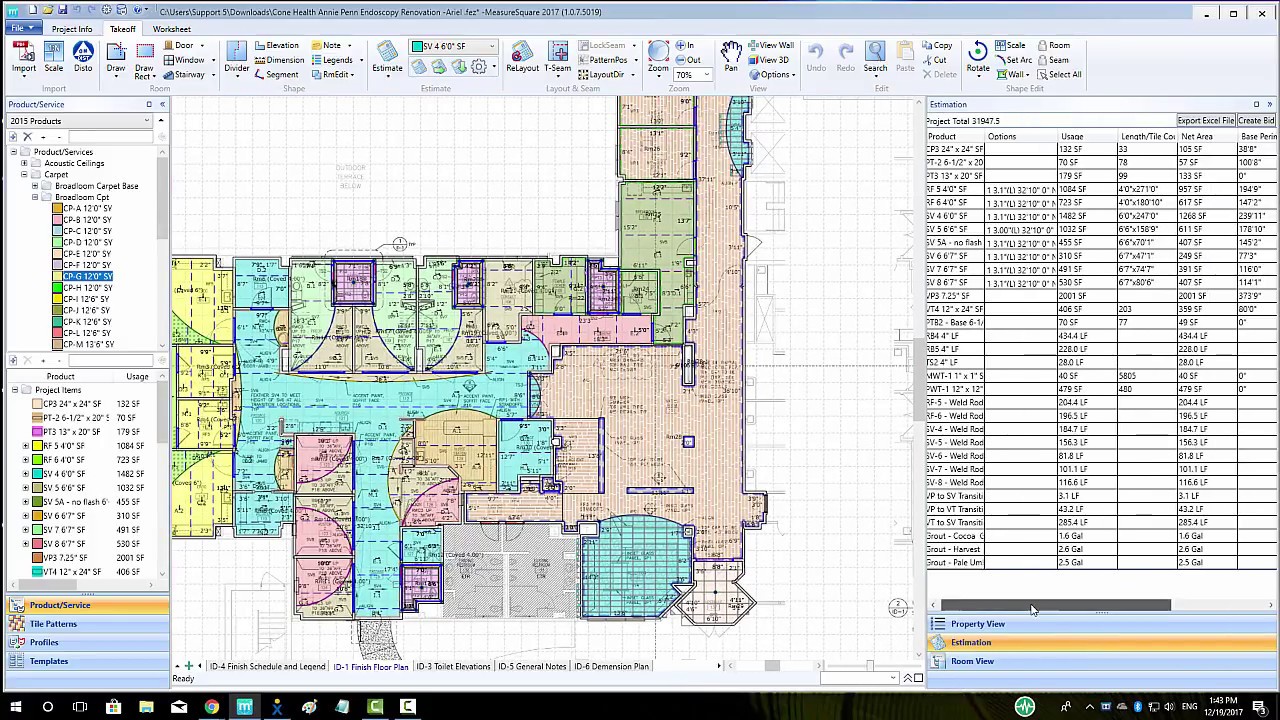The width and height of the screenshot is (1280, 720).
Task: Select the Segment tool
Action: pos(276,74)
